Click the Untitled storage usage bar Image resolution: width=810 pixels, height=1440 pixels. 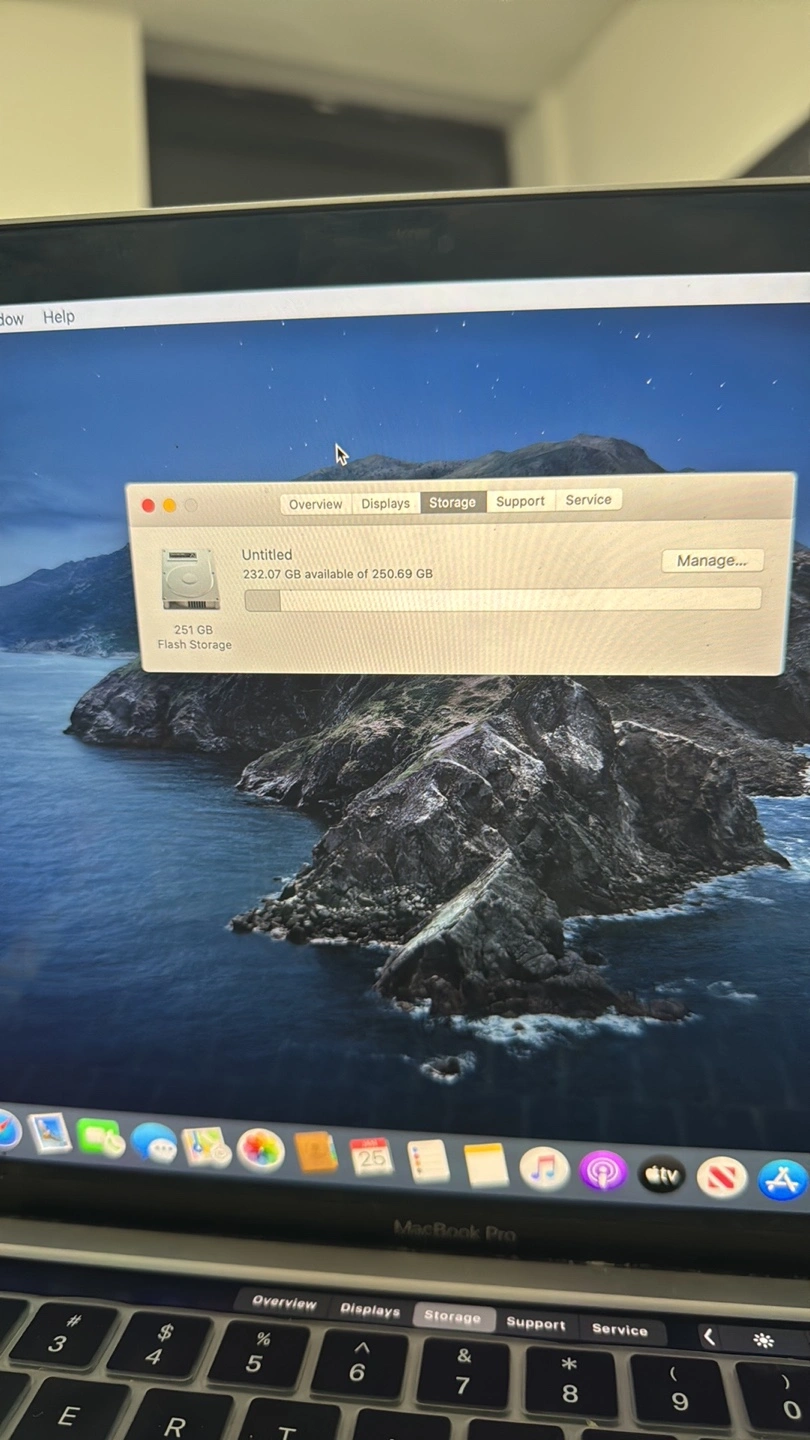[502, 599]
